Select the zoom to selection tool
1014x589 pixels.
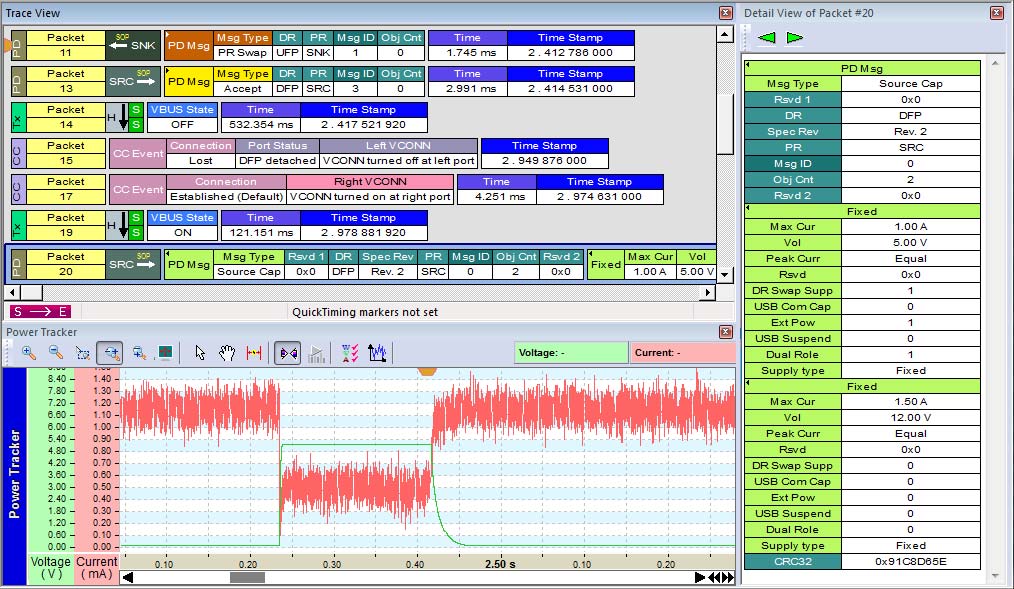[x=83, y=353]
